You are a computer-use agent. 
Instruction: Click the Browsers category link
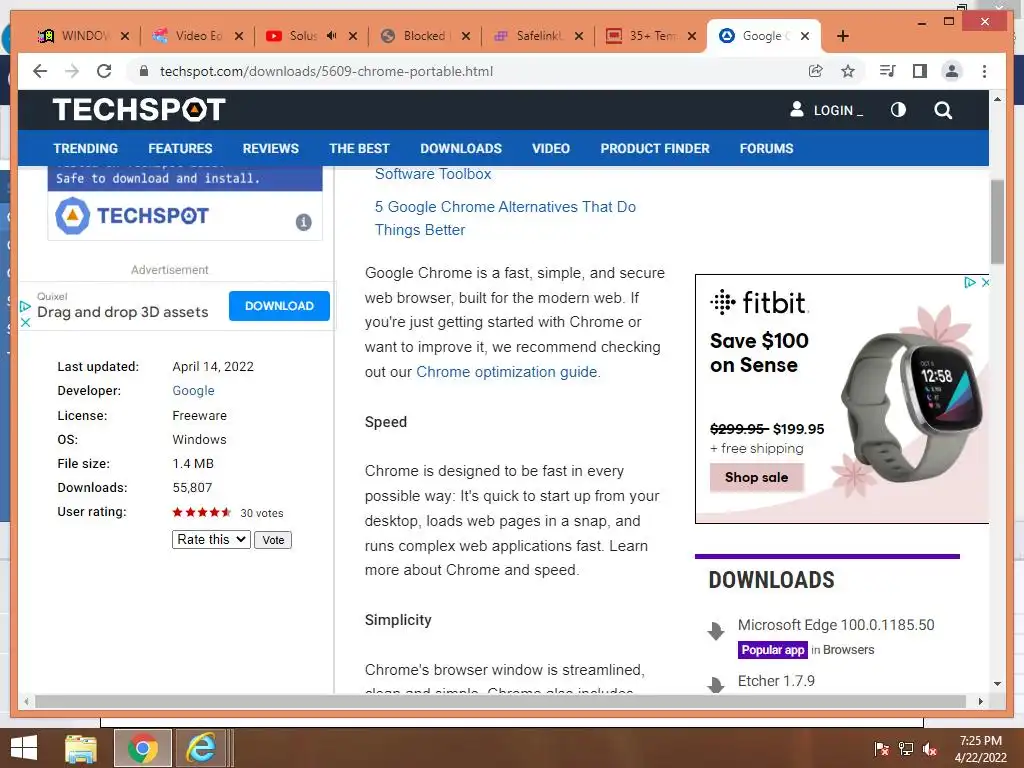click(848, 650)
